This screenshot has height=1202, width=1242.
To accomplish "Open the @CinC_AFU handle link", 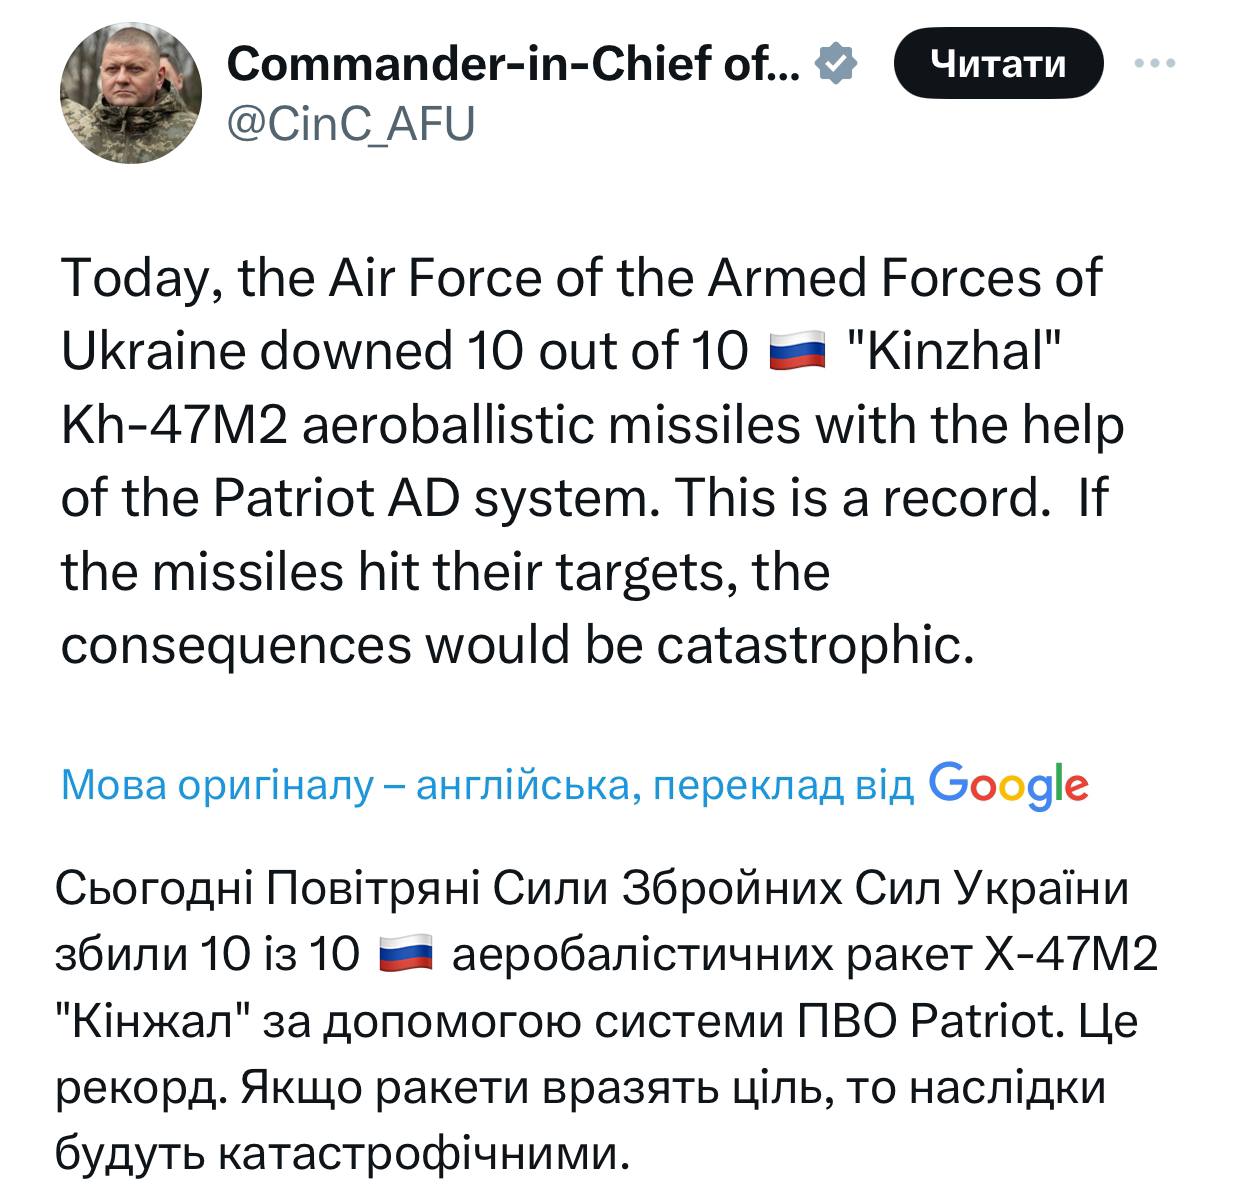I will (350, 126).
